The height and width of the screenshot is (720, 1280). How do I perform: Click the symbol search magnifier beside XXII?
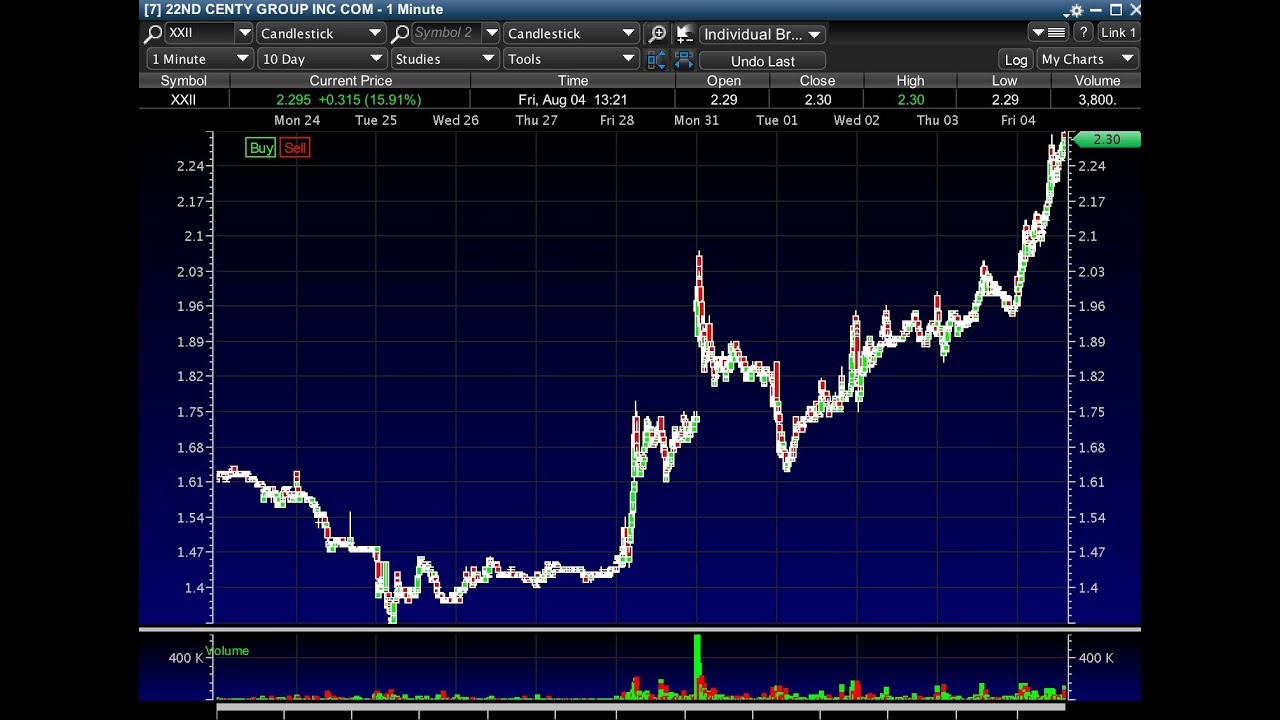[154, 33]
